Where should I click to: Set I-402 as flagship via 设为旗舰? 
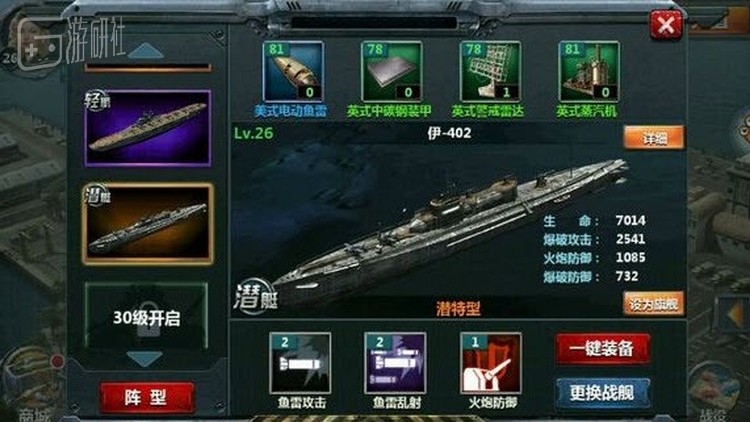pos(654,303)
